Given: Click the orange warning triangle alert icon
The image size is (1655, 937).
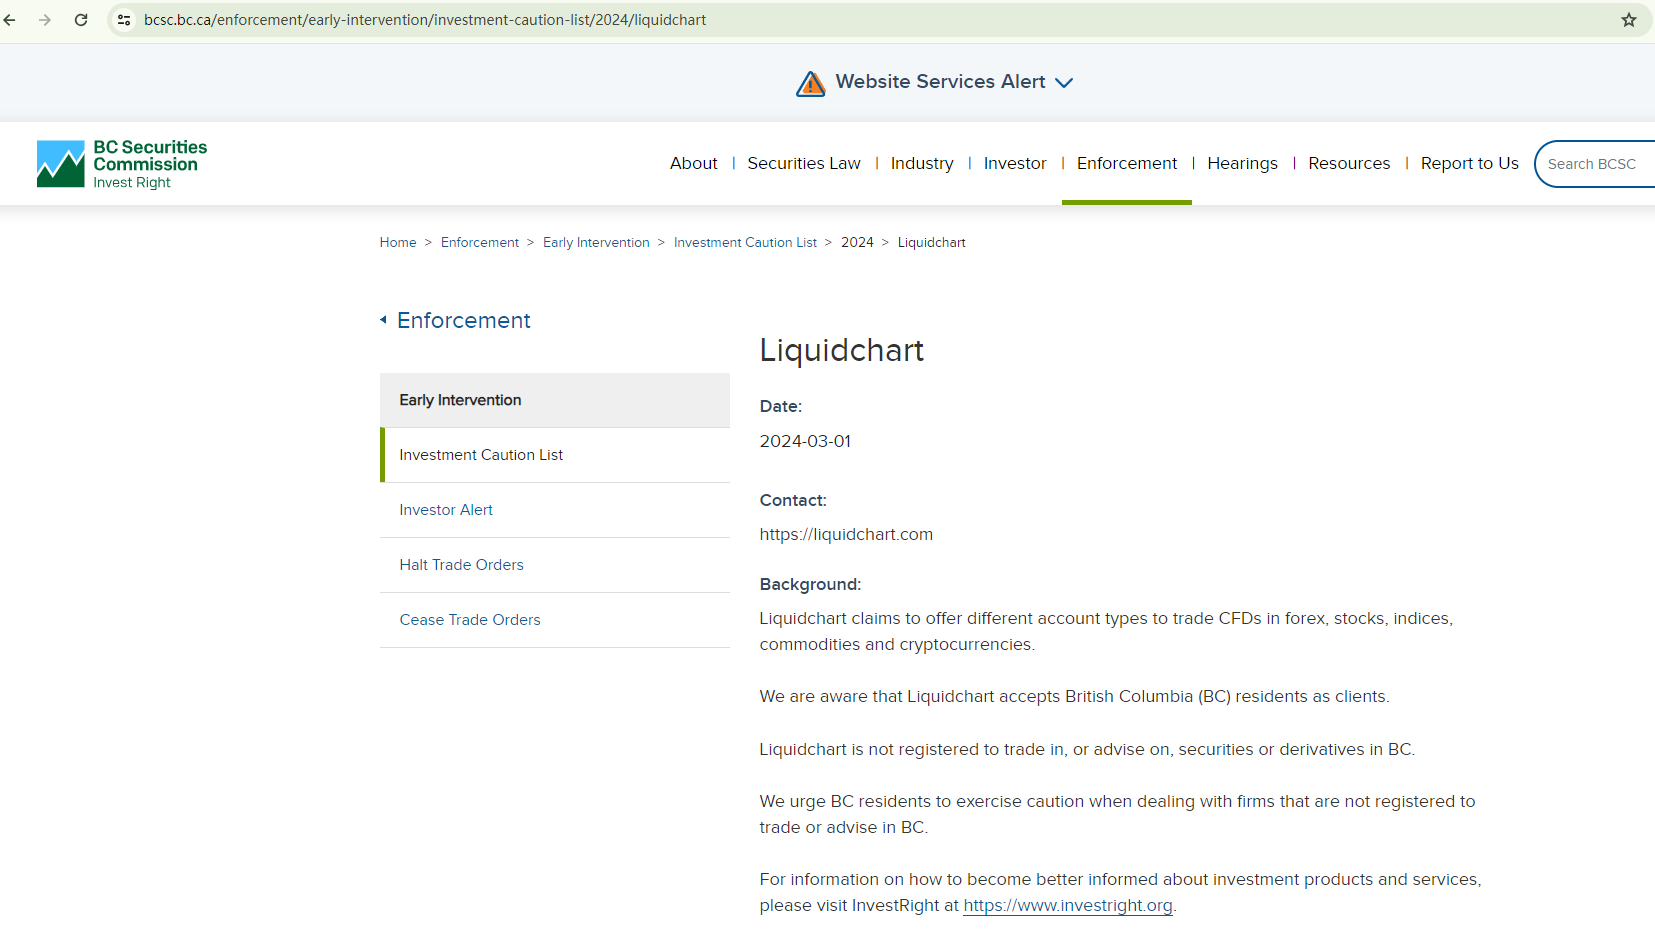Looking at the screenshot, I should click(x=811, y=83).
